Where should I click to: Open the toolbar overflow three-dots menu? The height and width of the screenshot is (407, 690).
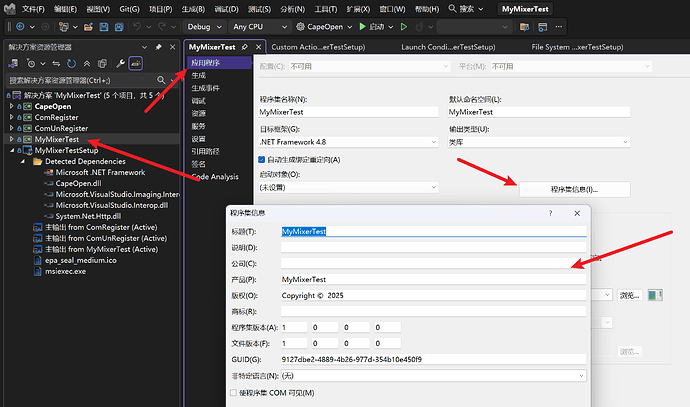[x=559, y=27]
